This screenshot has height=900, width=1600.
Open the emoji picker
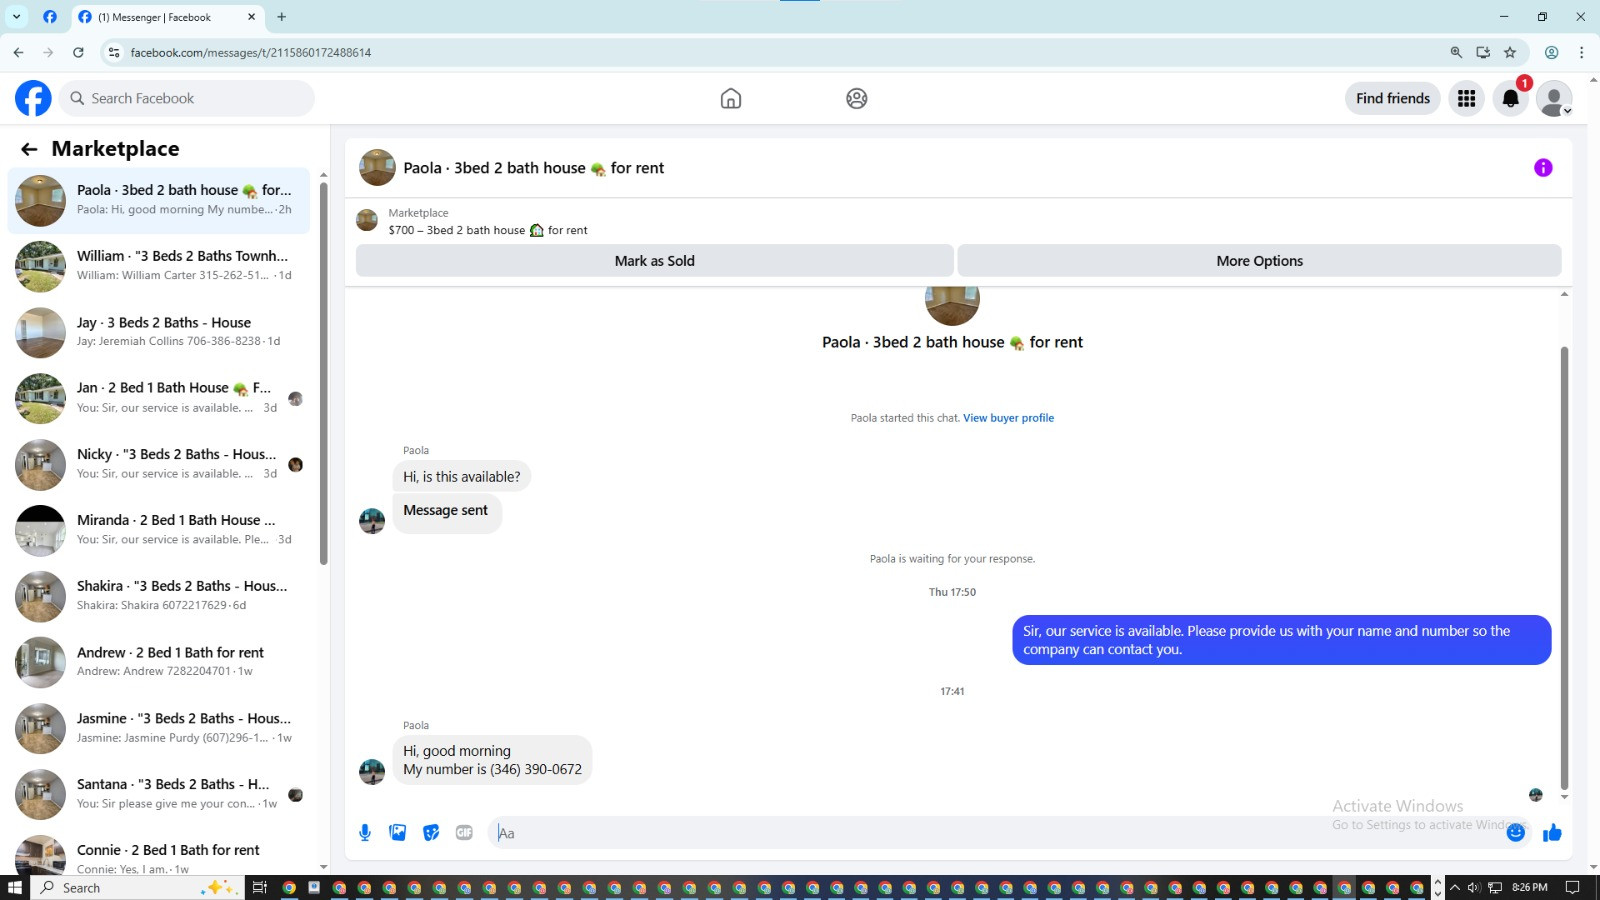(1516, 833)
